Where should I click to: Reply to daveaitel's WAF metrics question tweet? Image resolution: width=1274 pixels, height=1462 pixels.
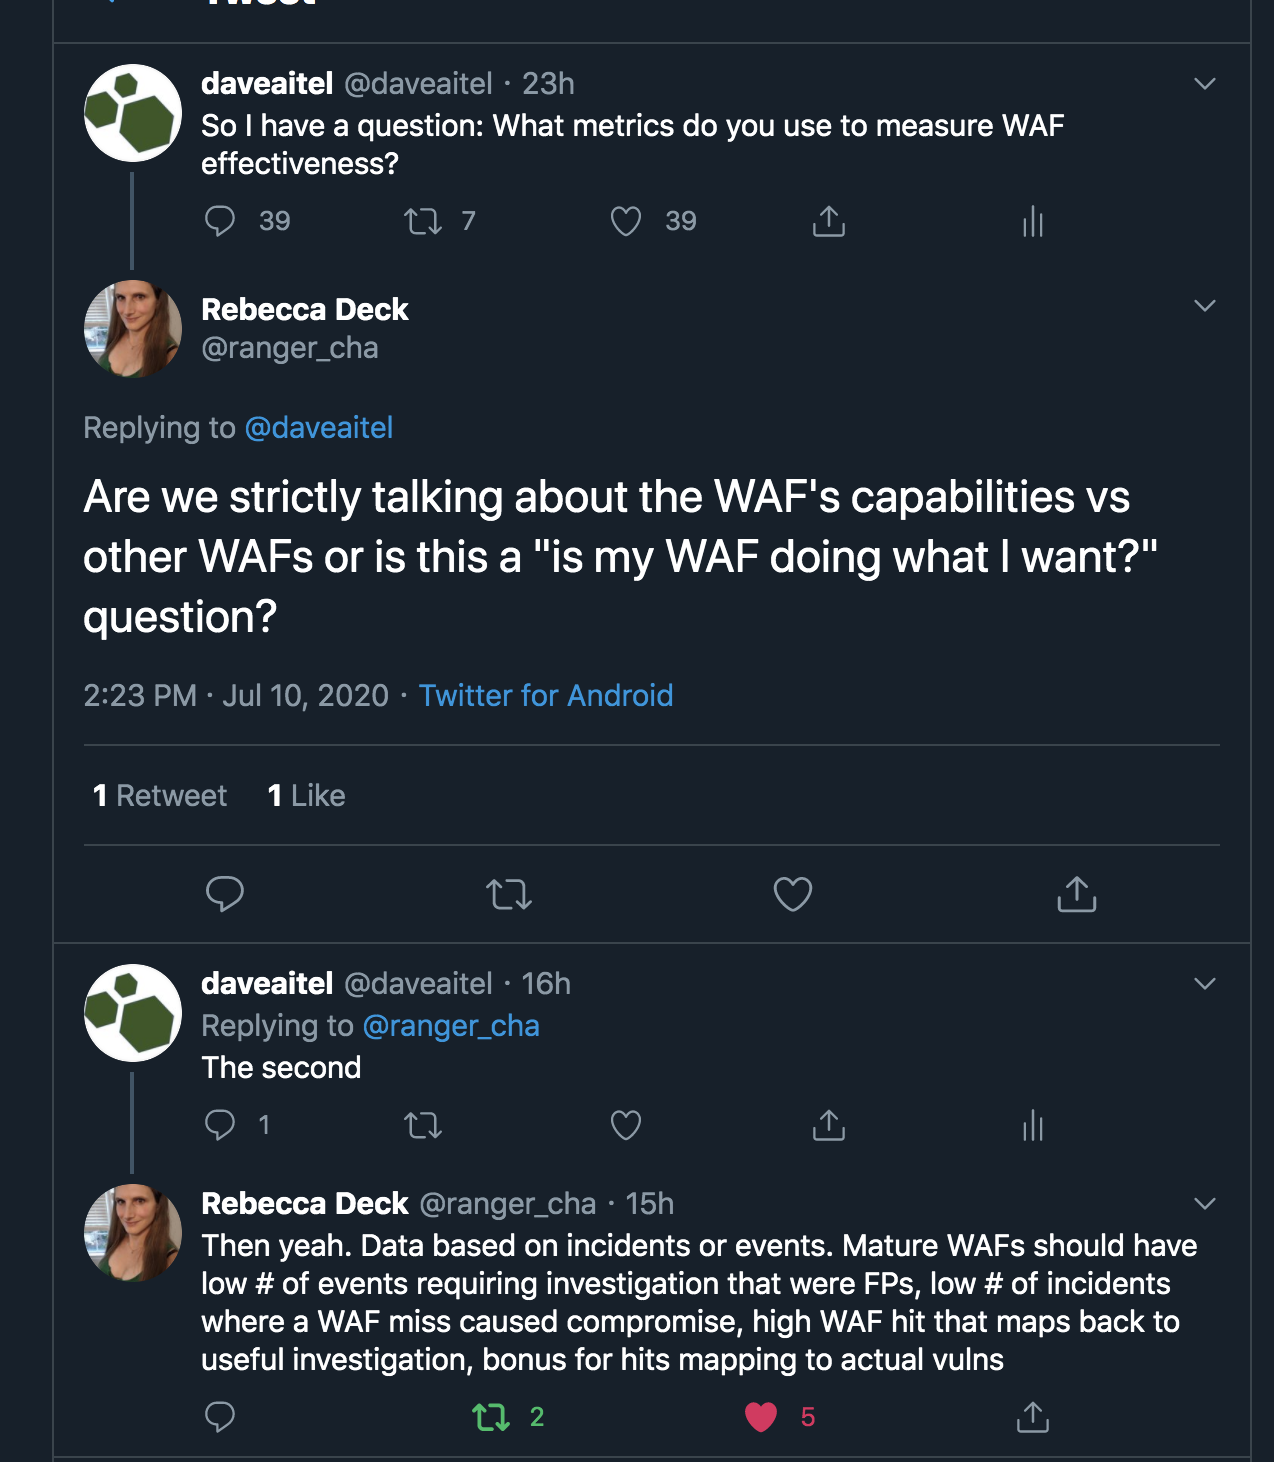click(x=220, y=221)
